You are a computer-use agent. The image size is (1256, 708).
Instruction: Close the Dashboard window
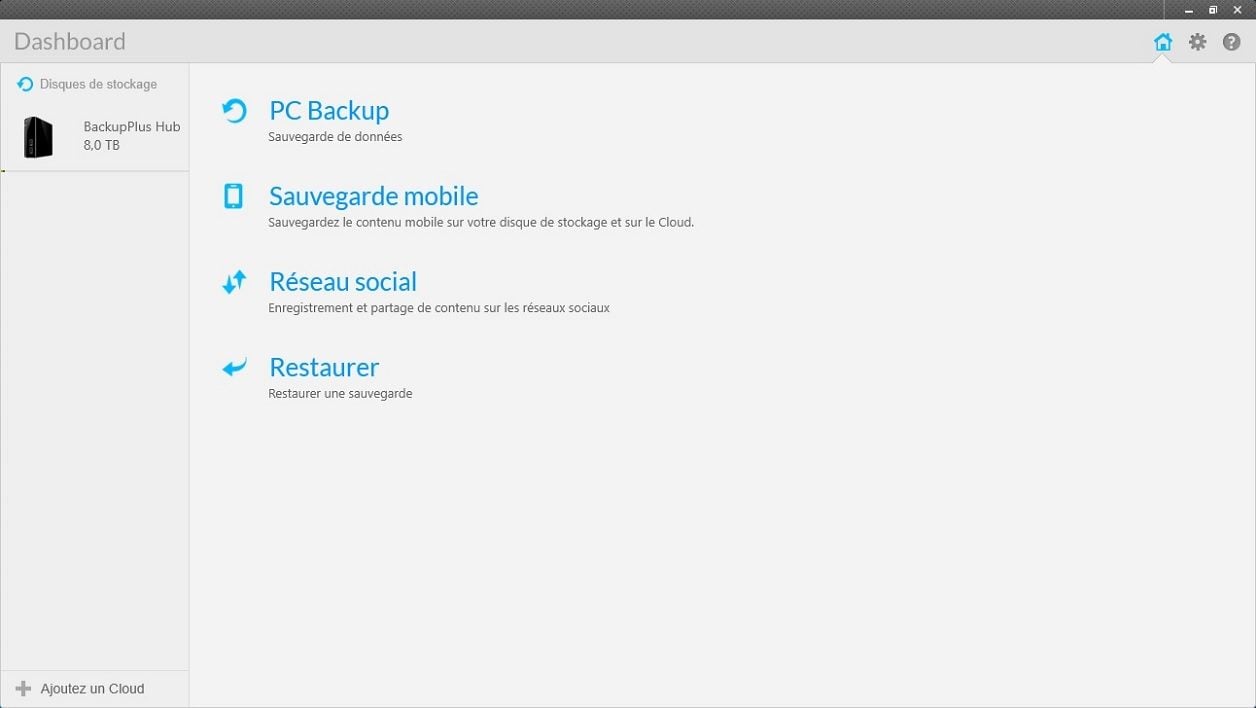coord(1238,9)
